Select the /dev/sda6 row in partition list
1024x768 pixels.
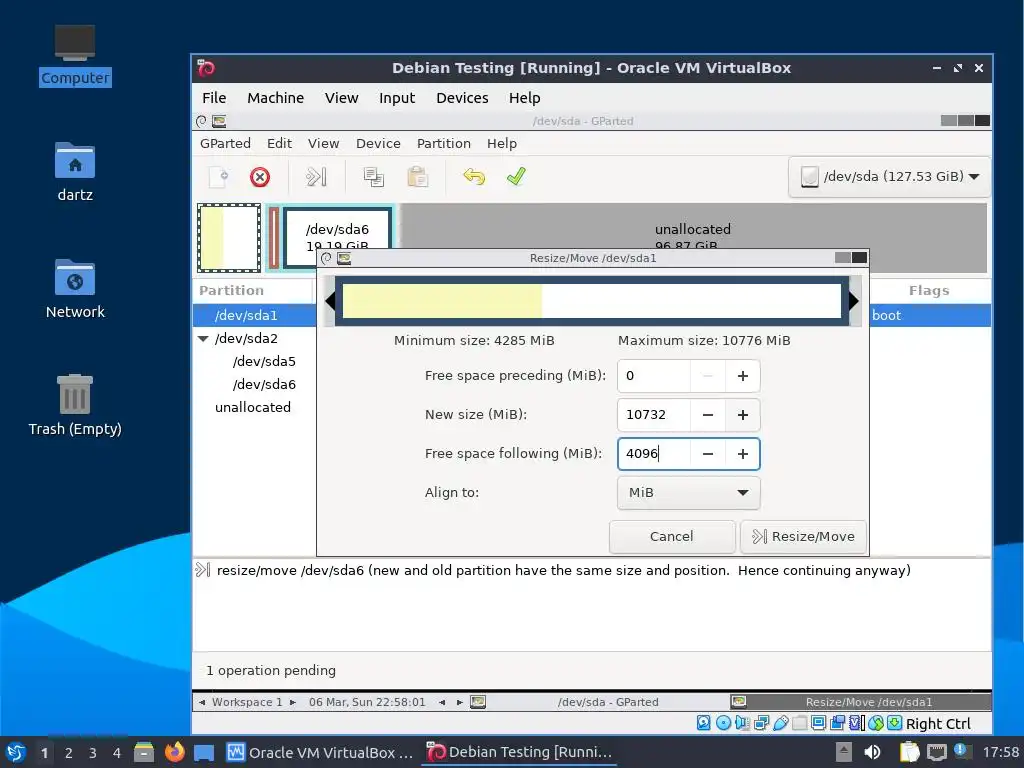tap(255, 384)
